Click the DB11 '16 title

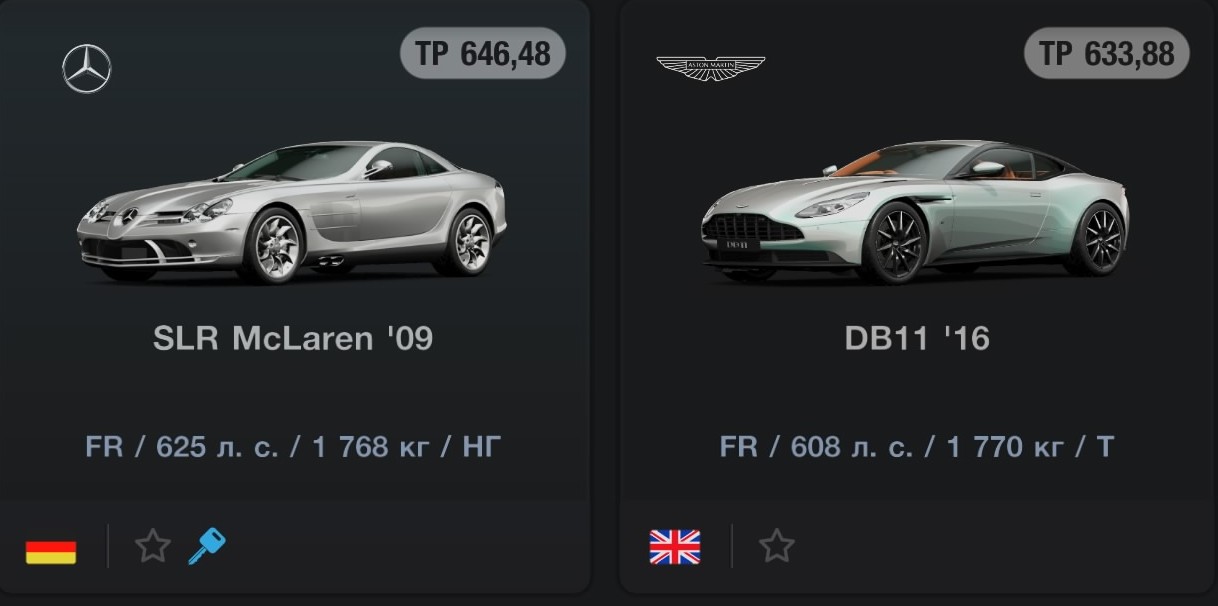tap(917, 338)
